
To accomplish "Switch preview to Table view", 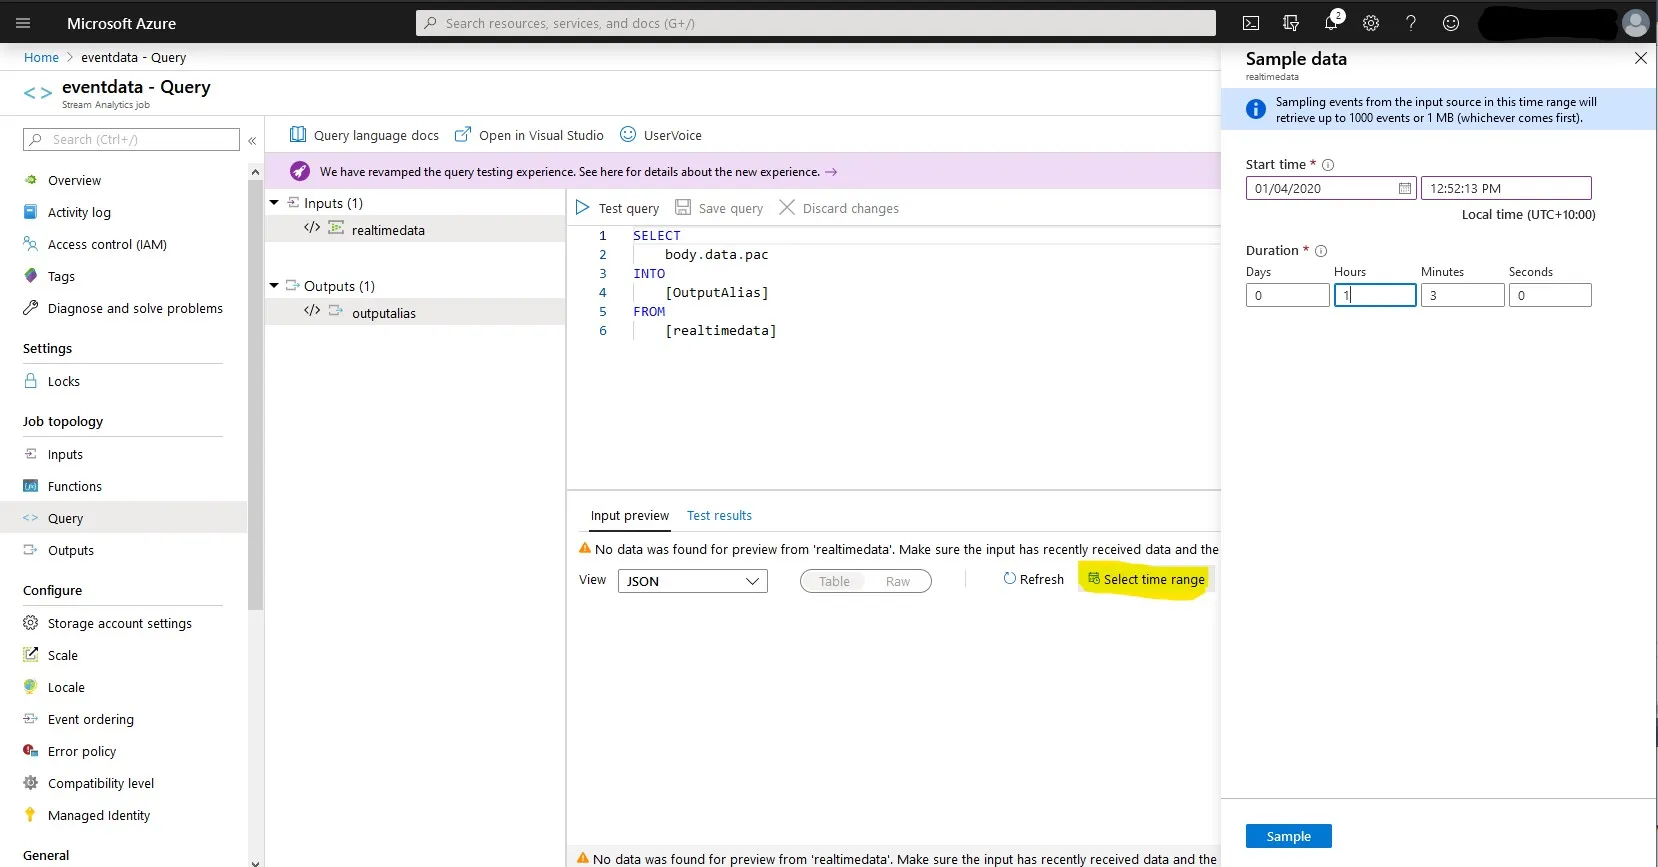I will coord(834,581).
